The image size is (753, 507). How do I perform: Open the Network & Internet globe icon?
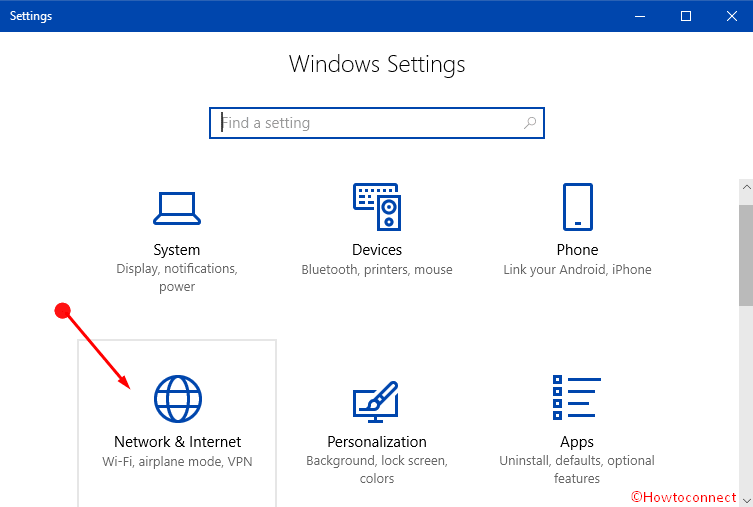tap(178, 399)
